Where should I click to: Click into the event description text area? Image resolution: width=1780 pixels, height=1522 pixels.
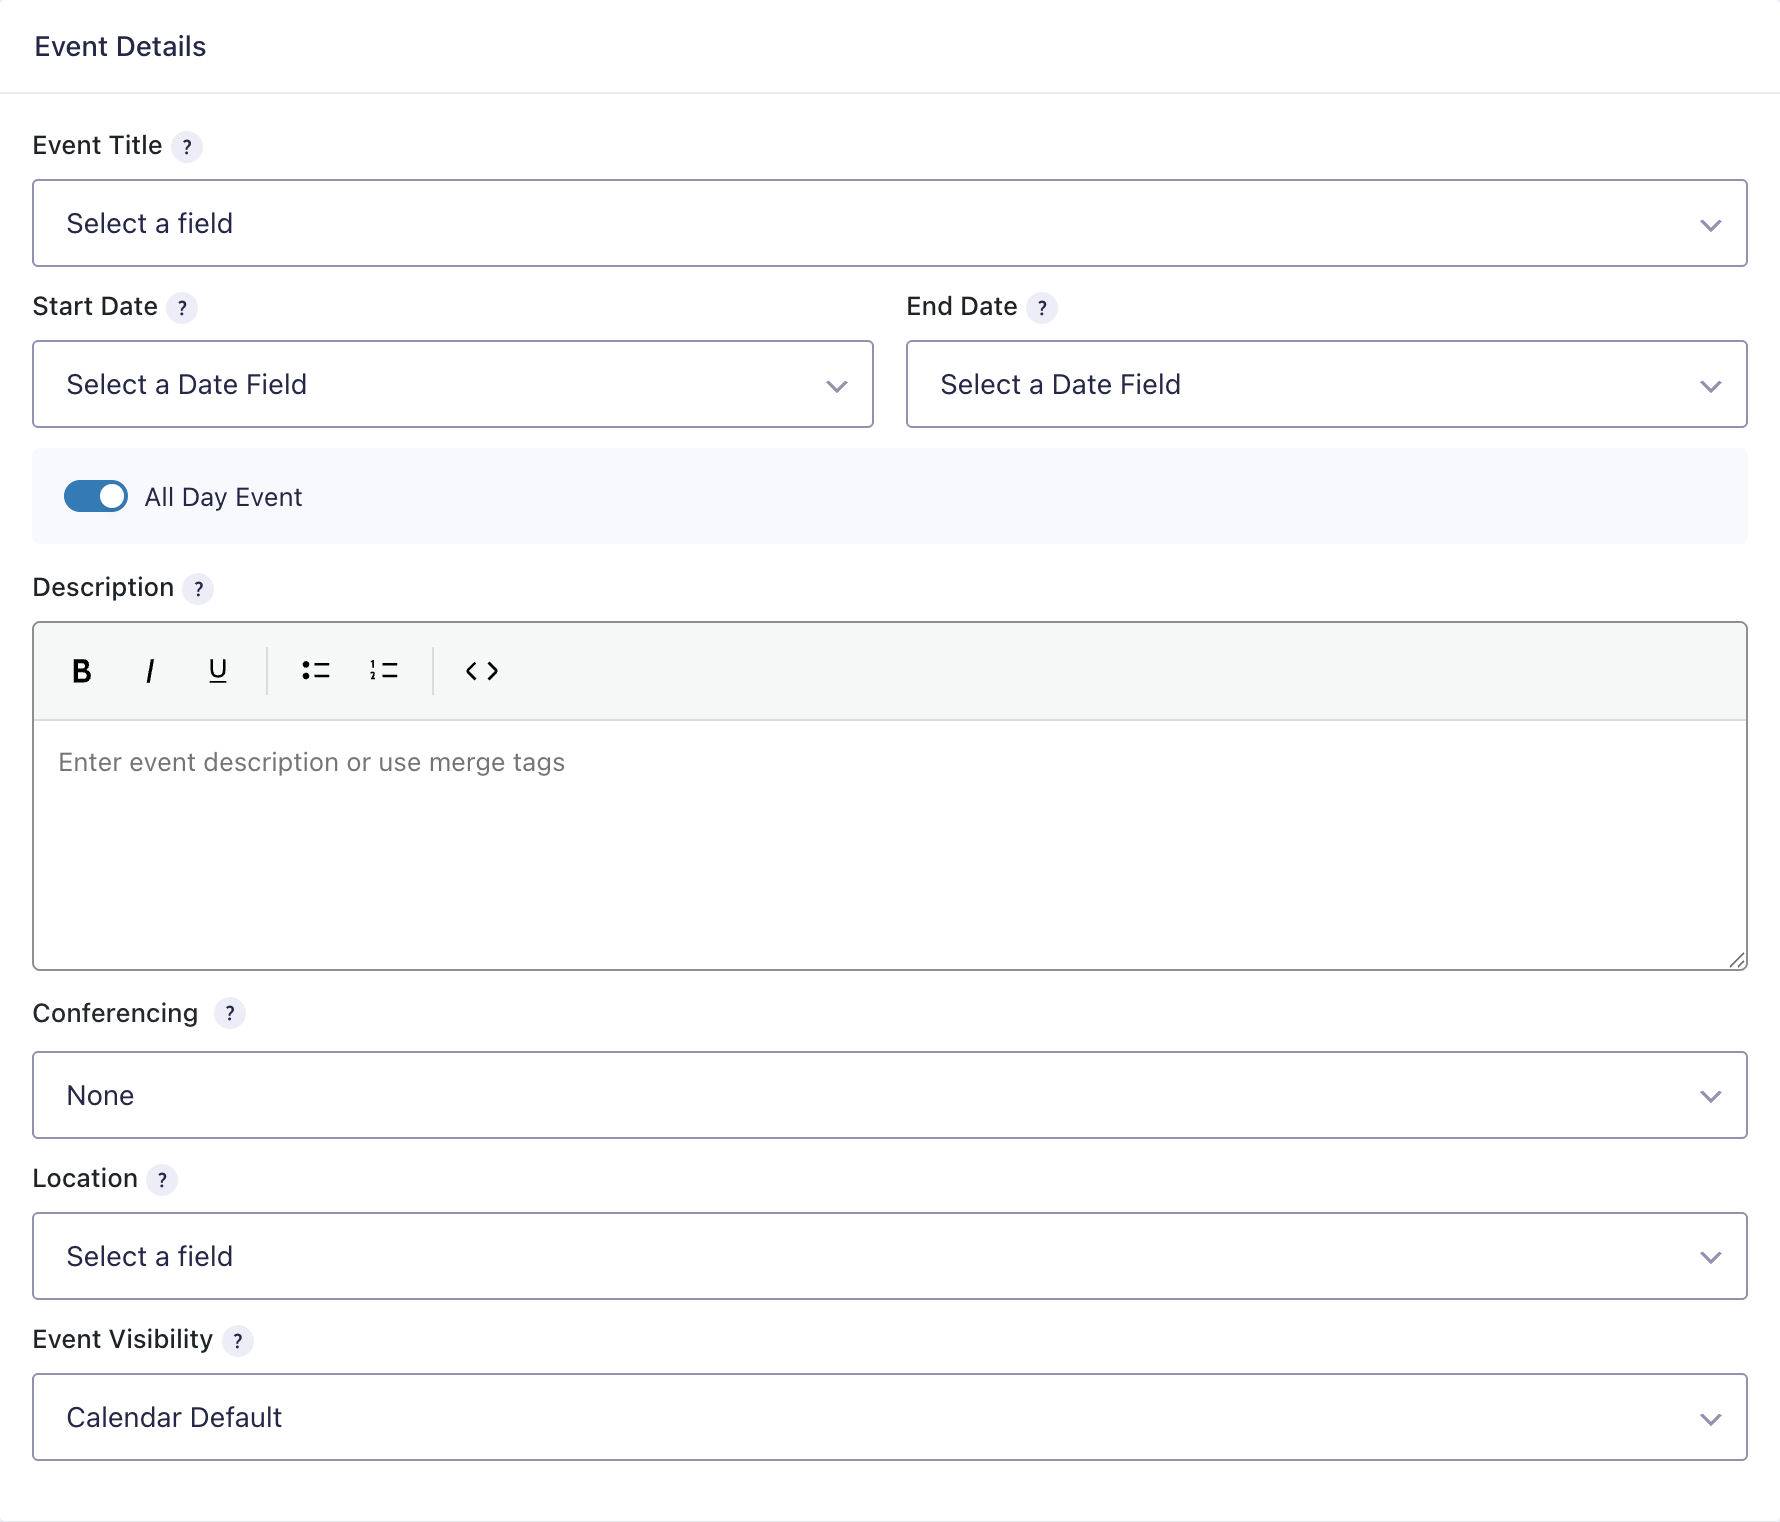tap(889, 845)
